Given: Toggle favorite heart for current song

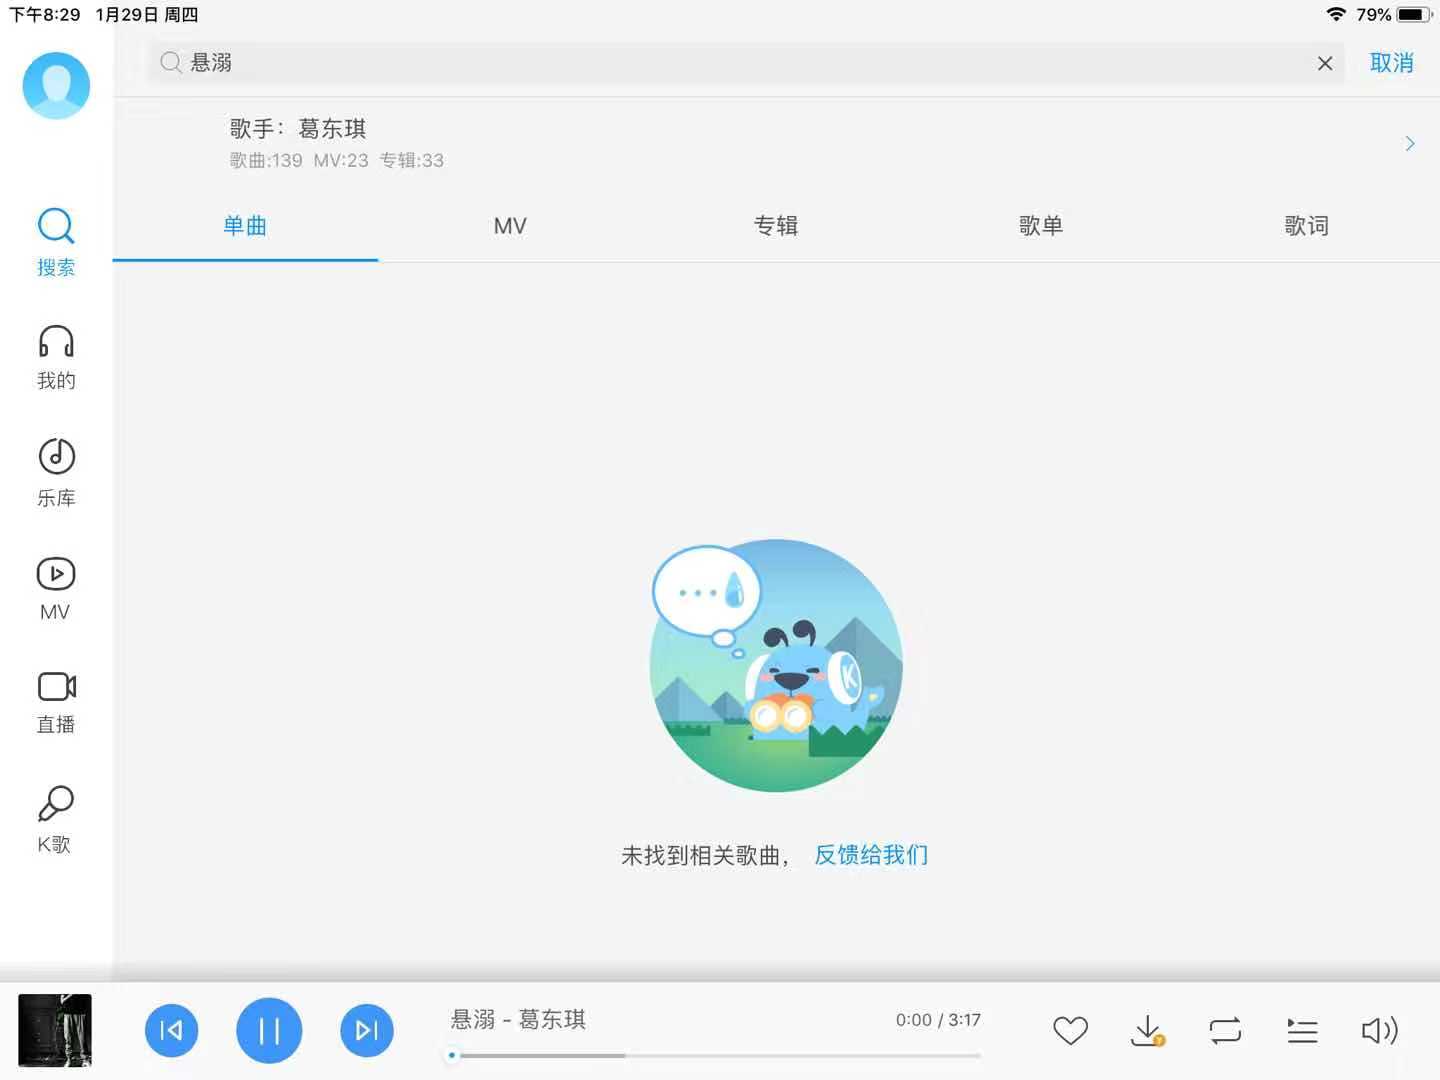Looking at the screenshot, I should point(1070,1030).
